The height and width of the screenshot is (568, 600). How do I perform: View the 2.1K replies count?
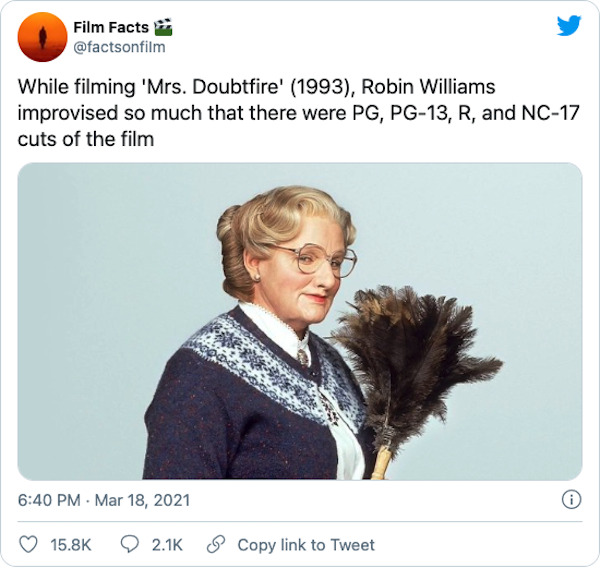click(x=167, y=545)
